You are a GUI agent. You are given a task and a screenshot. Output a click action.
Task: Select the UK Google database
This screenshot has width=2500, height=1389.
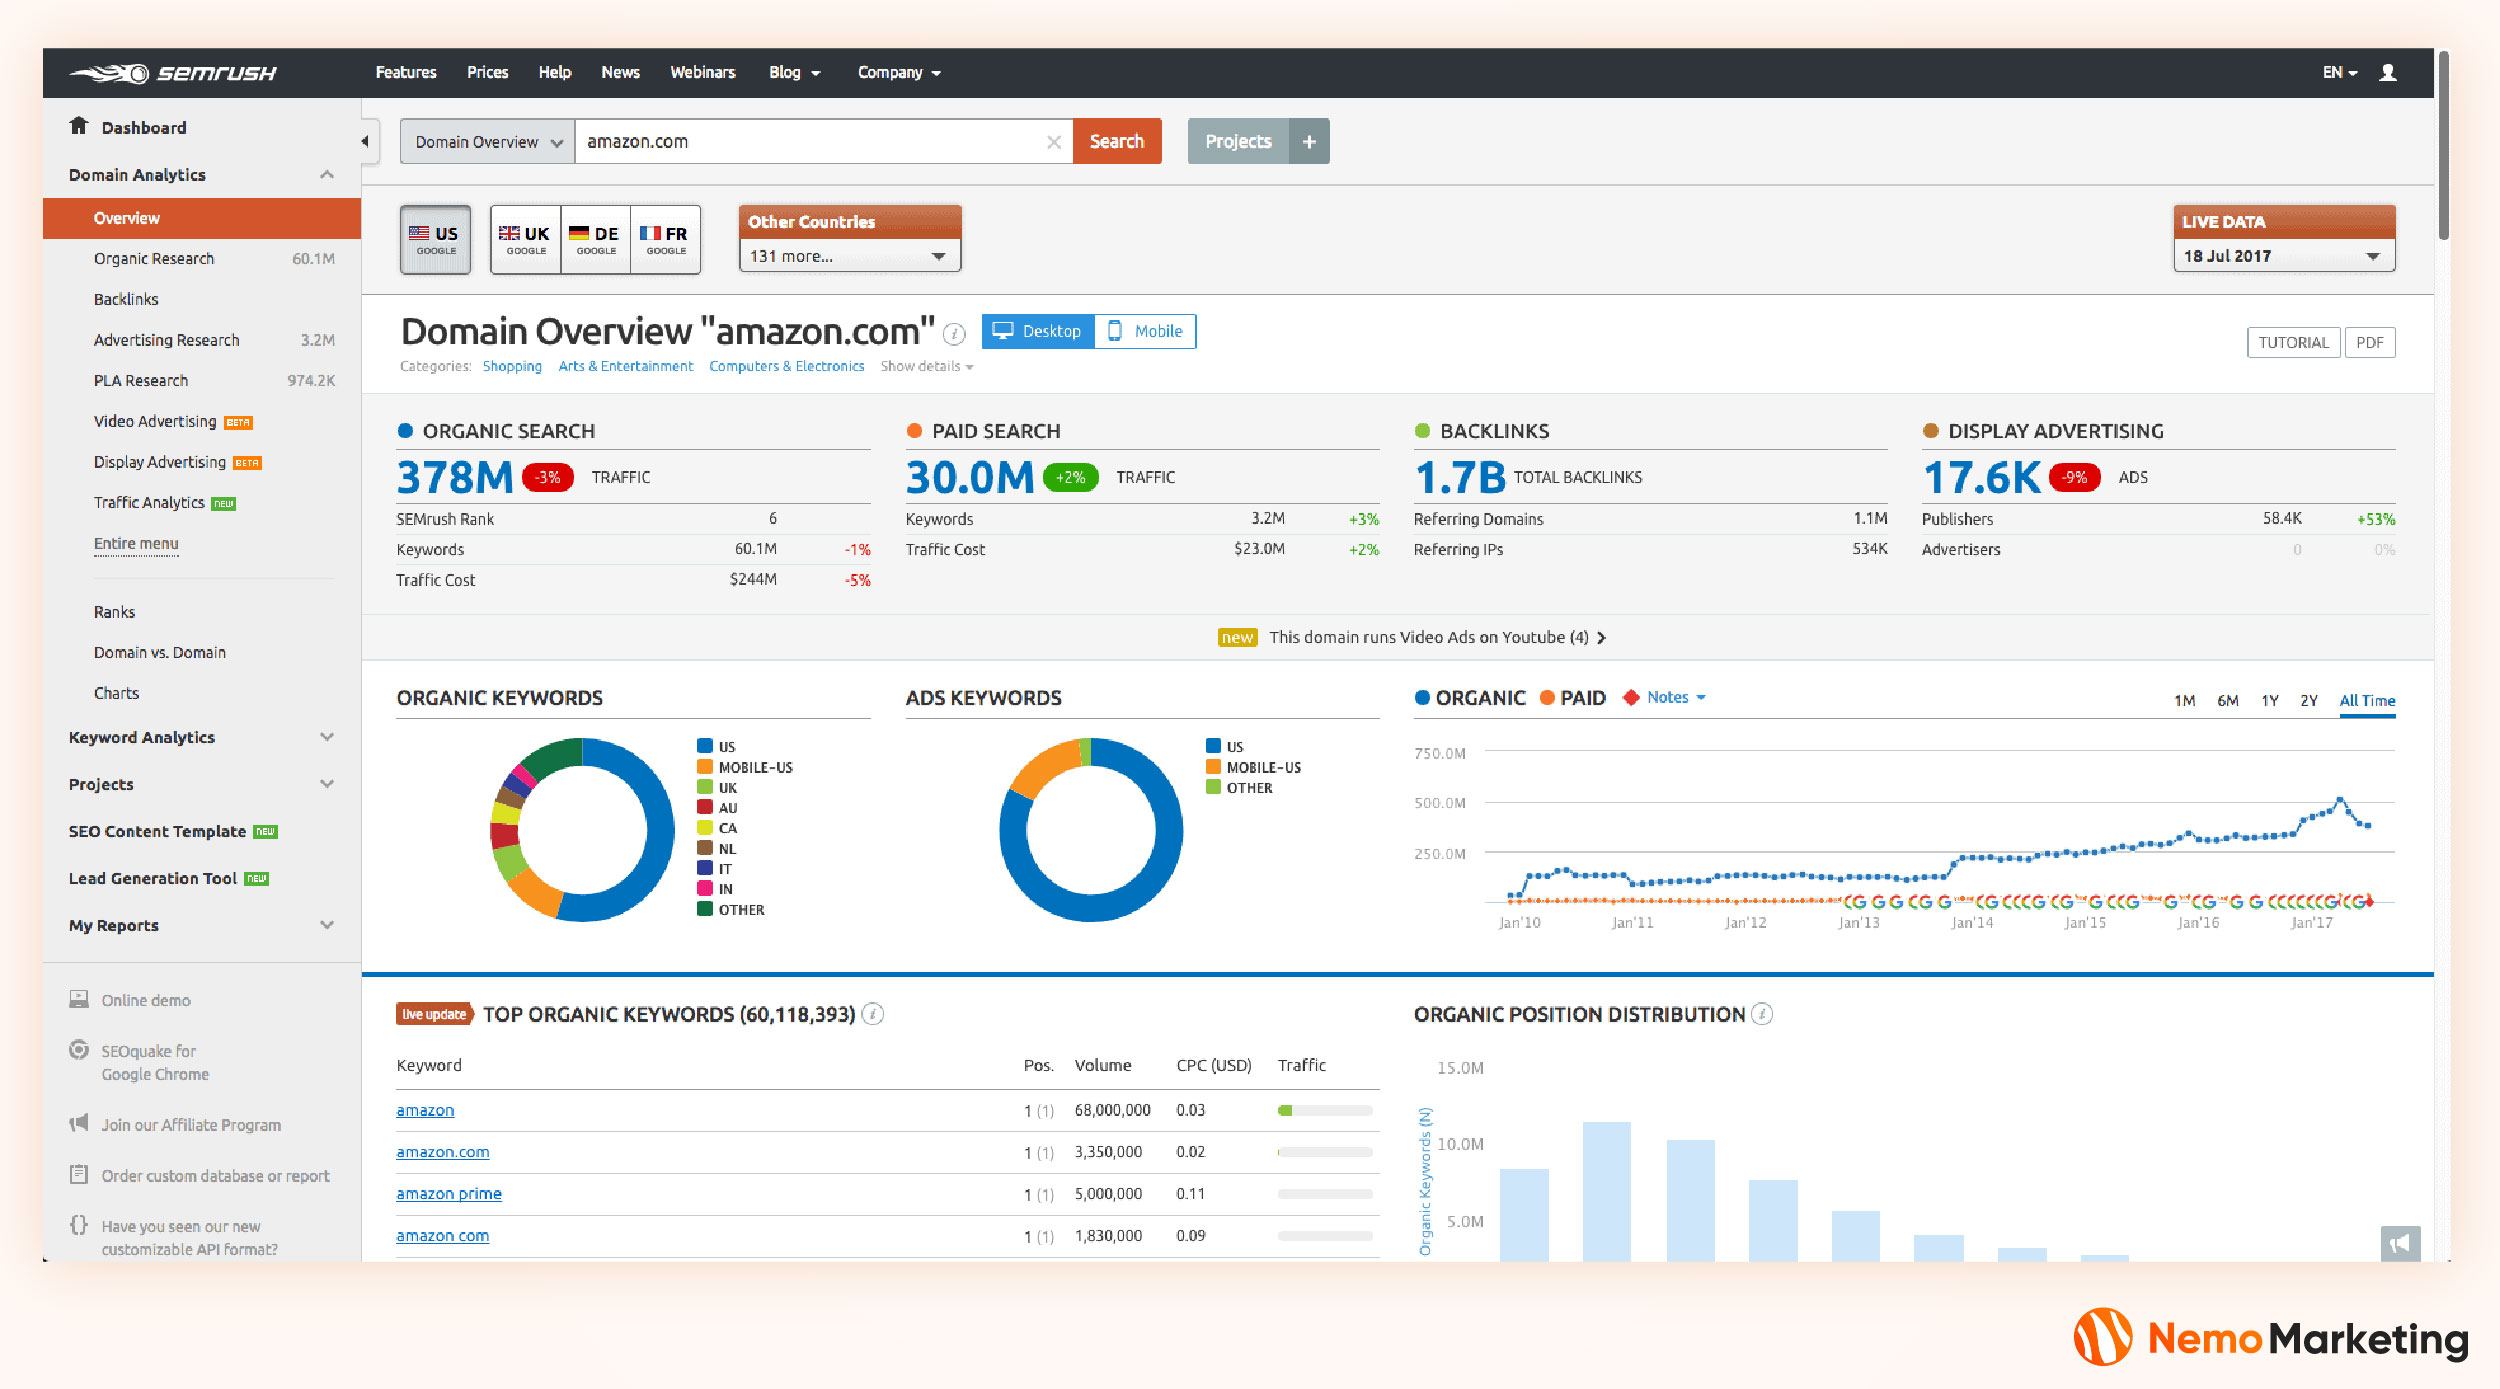click(x=525, y=239)
